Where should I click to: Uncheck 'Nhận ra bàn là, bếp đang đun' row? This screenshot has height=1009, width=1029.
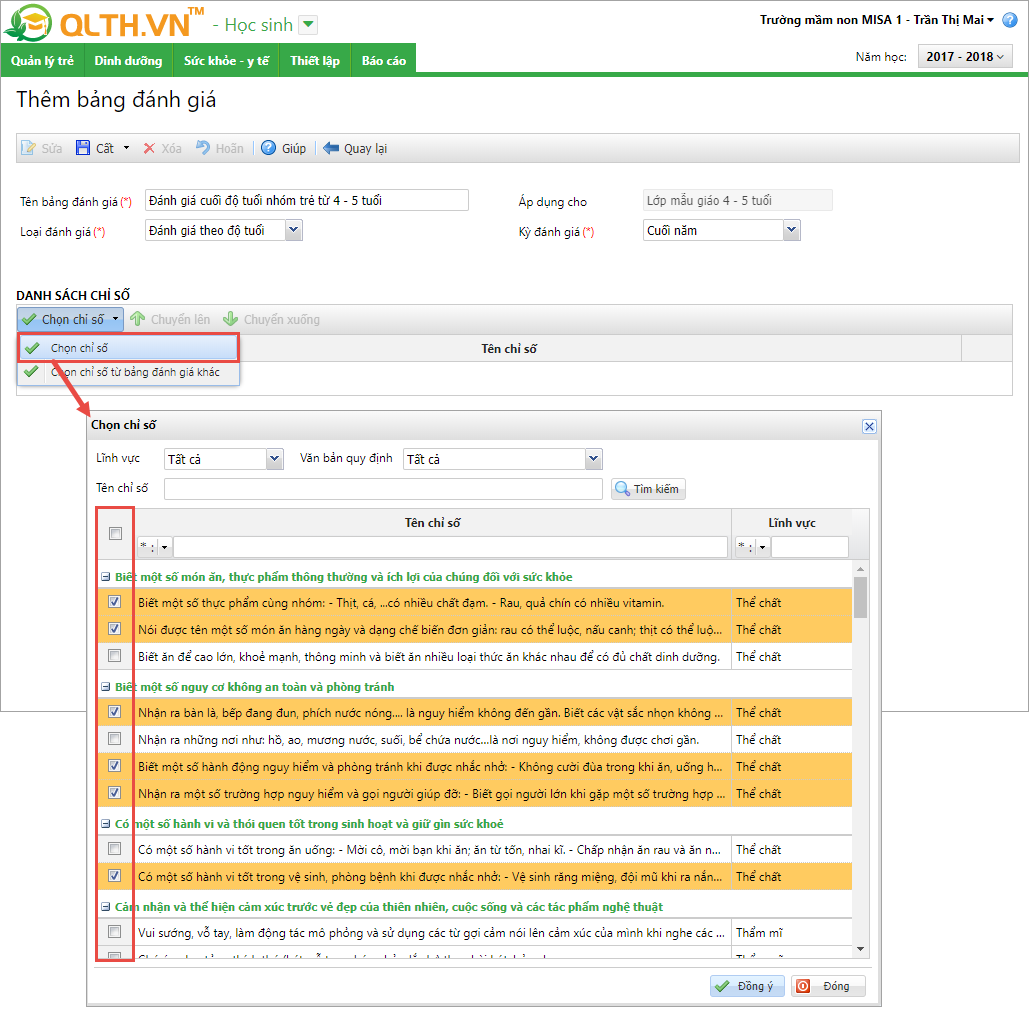[x=115, y=711]
